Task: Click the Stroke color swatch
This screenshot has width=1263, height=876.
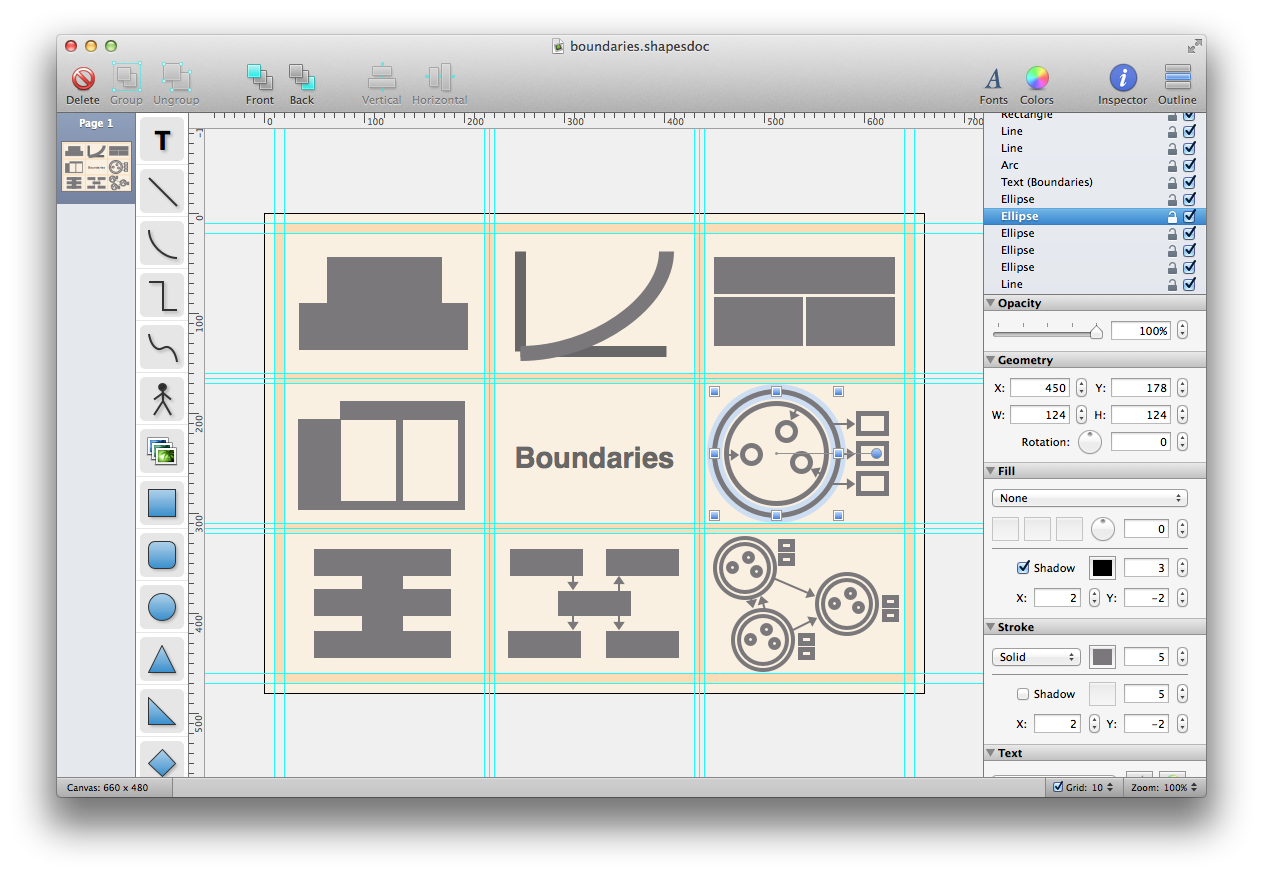Action: point(1102,657)
